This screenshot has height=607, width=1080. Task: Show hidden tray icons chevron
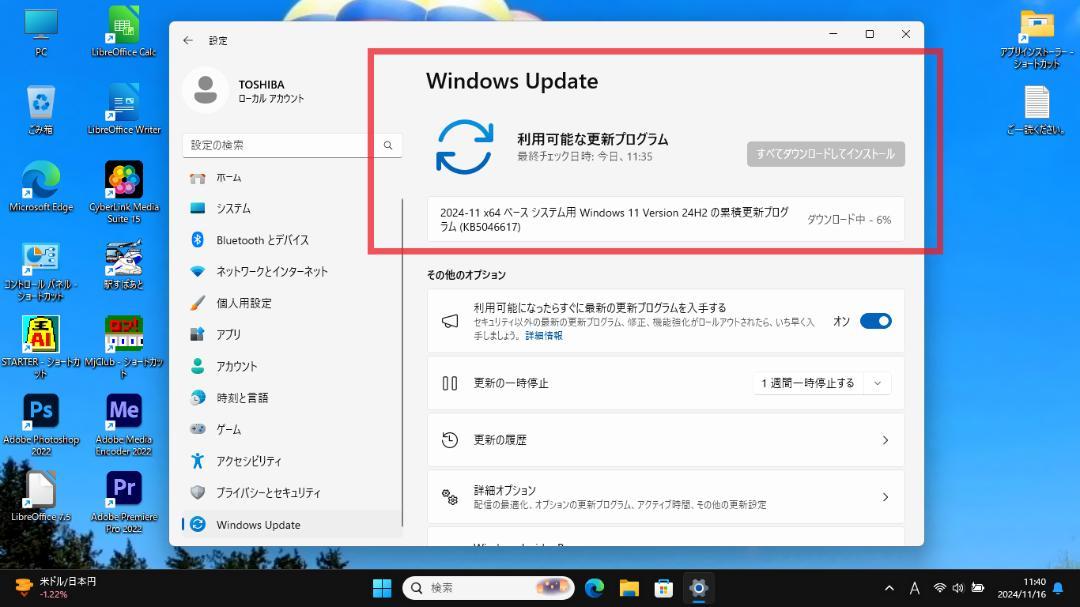click(x=889, y=588)
